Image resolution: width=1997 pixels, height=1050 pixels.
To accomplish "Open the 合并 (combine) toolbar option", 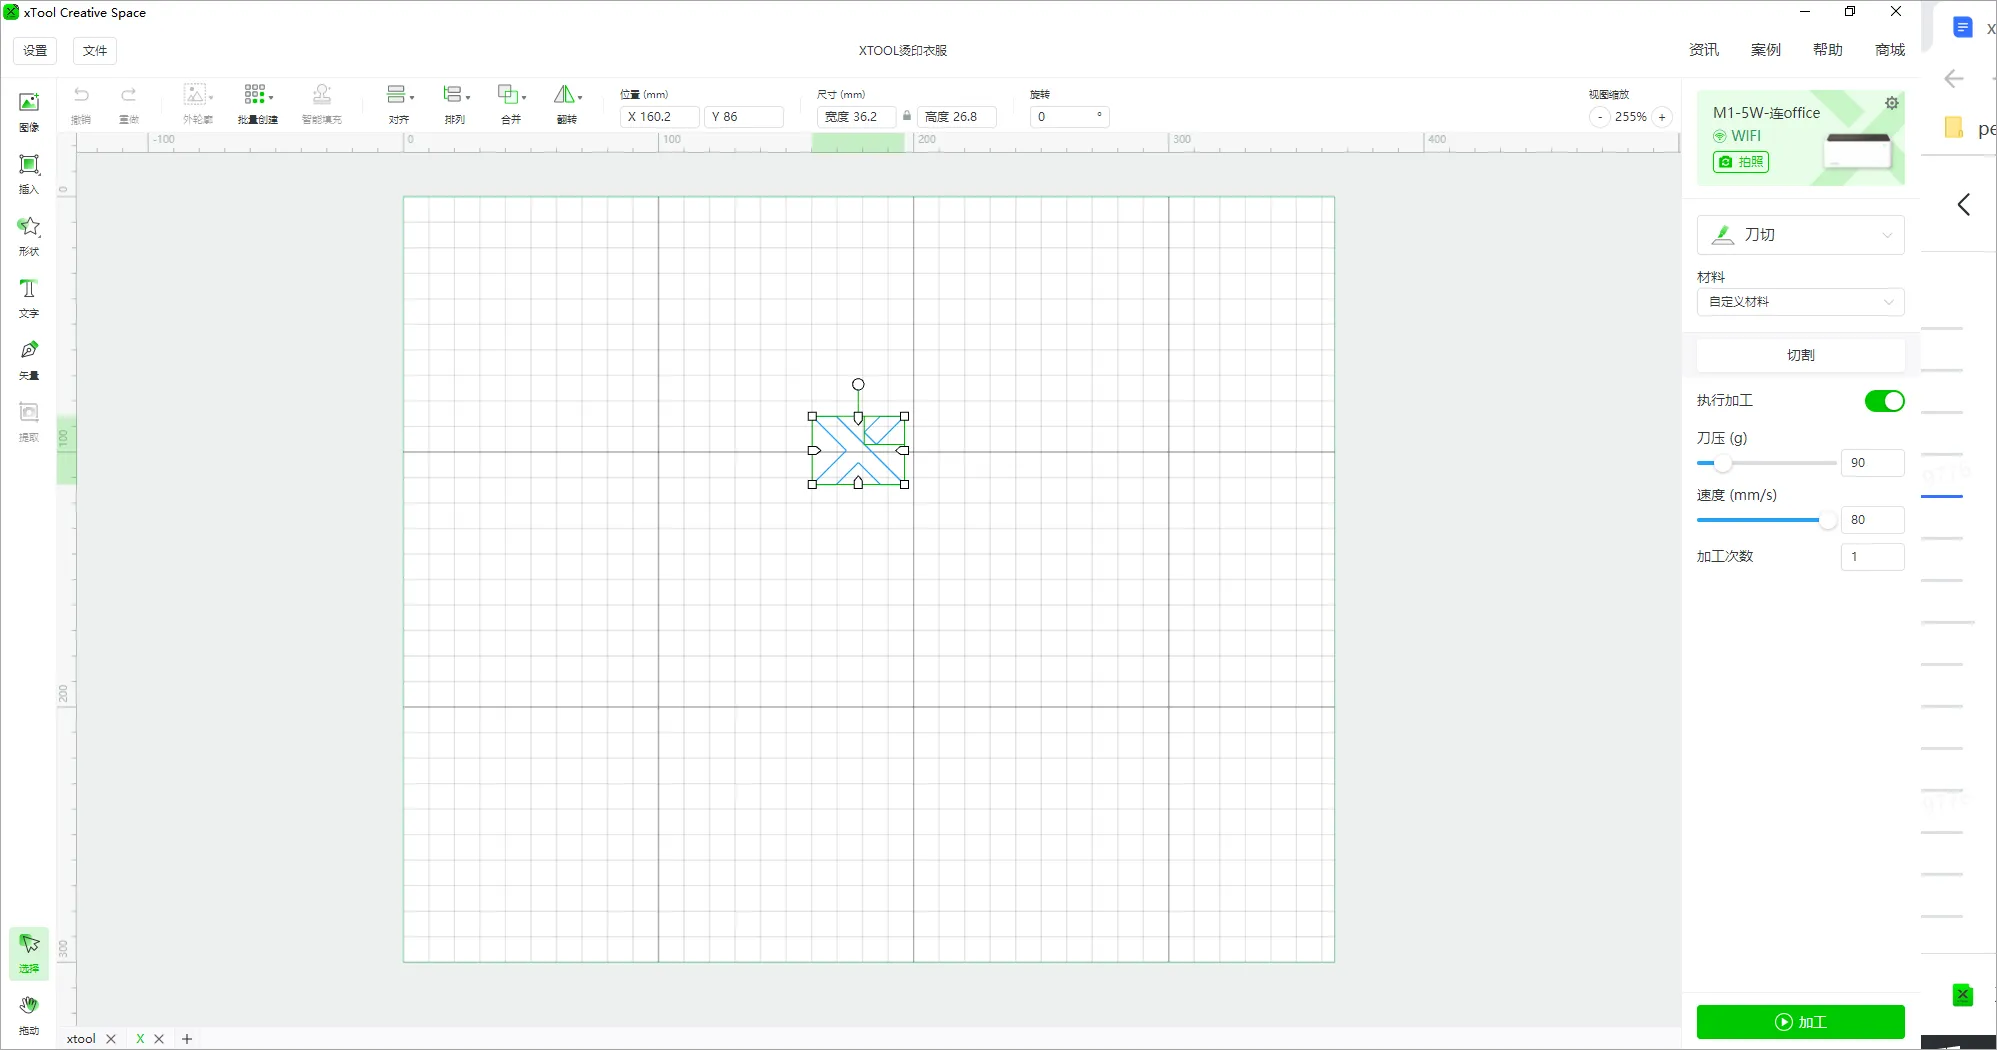I will (x=511, y=103).
